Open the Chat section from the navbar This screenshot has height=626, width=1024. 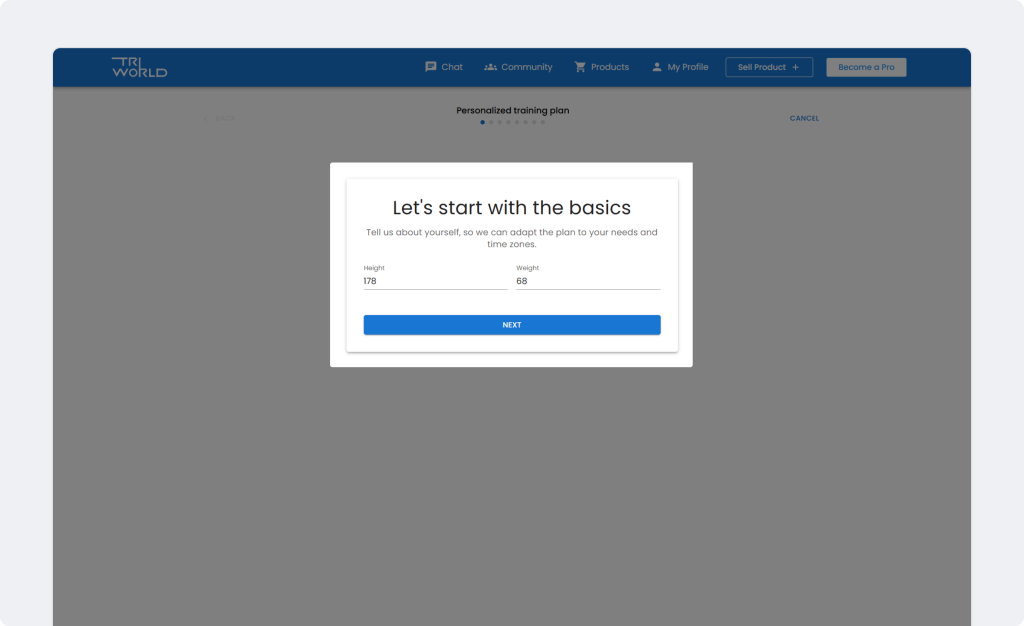[449, 67]
